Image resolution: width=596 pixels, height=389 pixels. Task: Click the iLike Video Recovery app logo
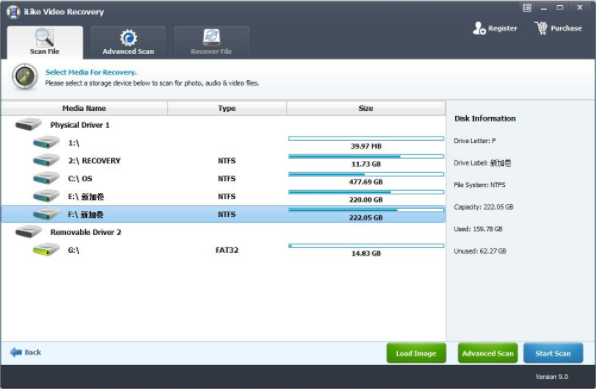coord(13,12)
